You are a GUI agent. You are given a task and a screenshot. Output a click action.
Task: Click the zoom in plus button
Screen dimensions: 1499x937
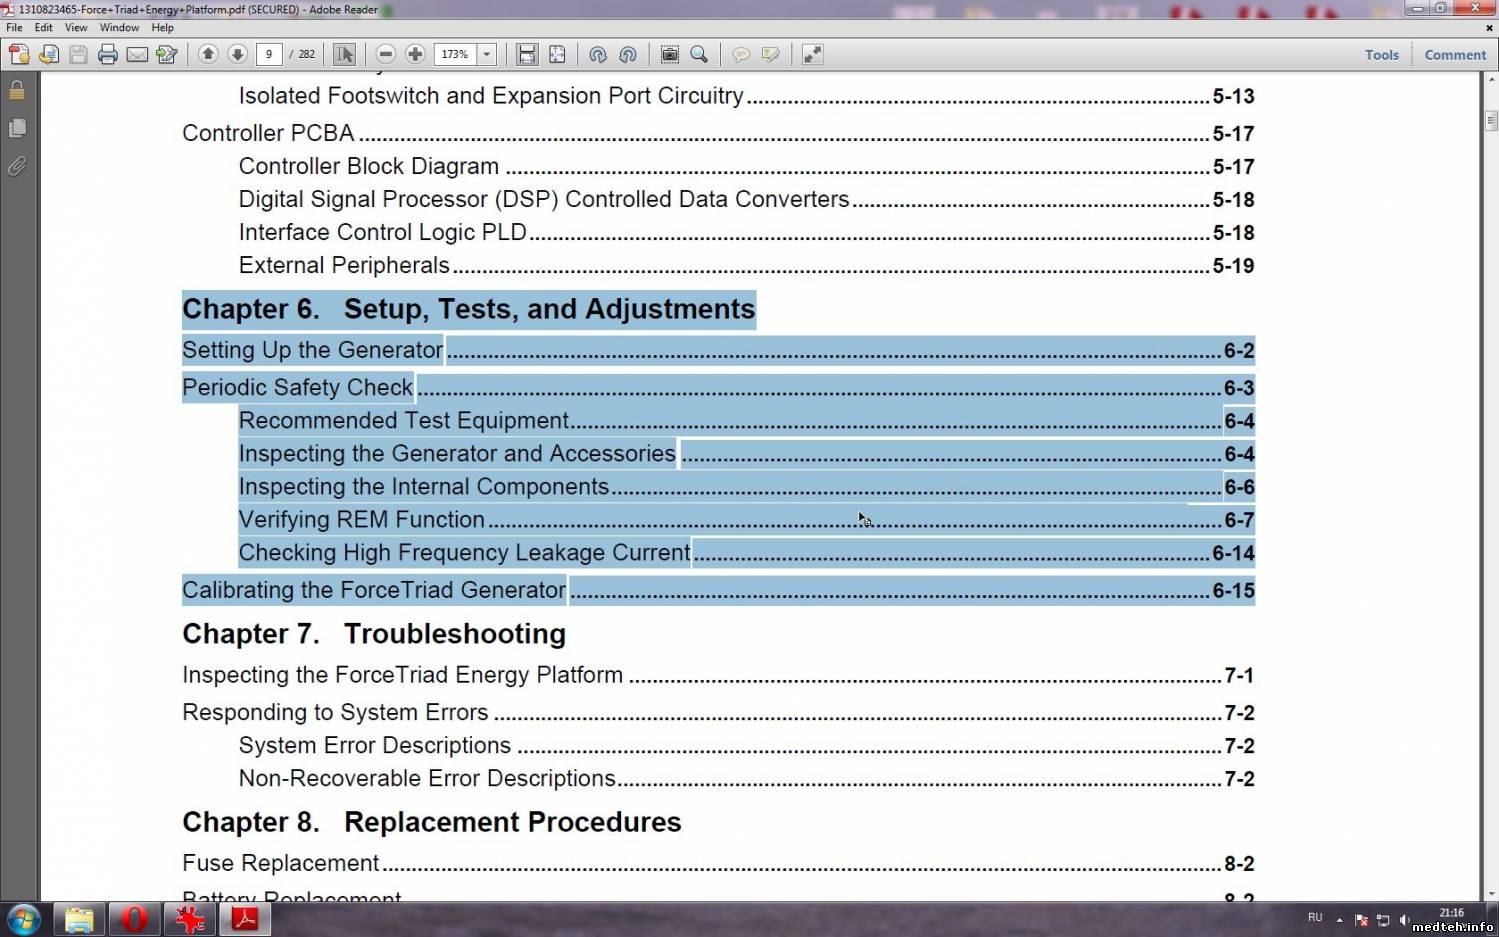[415, 55]
